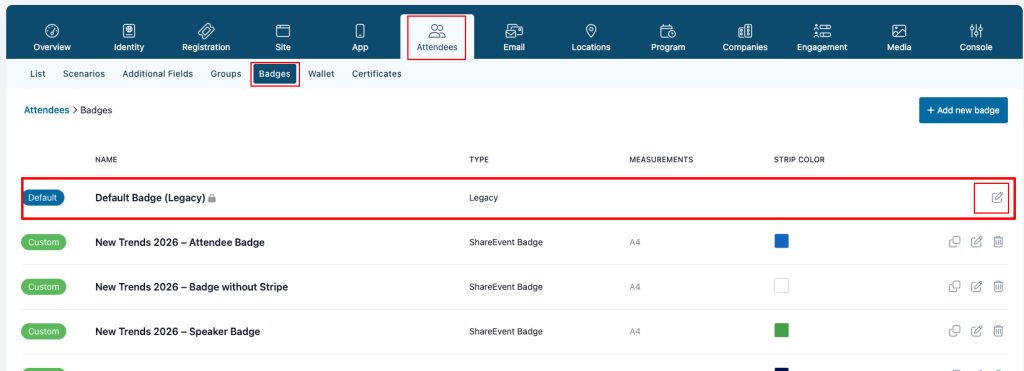Image resolution: width=1024 pixels, height=371 pixels.
Task: Open Additional Fields sub-tab
Action: pos(157,74)
